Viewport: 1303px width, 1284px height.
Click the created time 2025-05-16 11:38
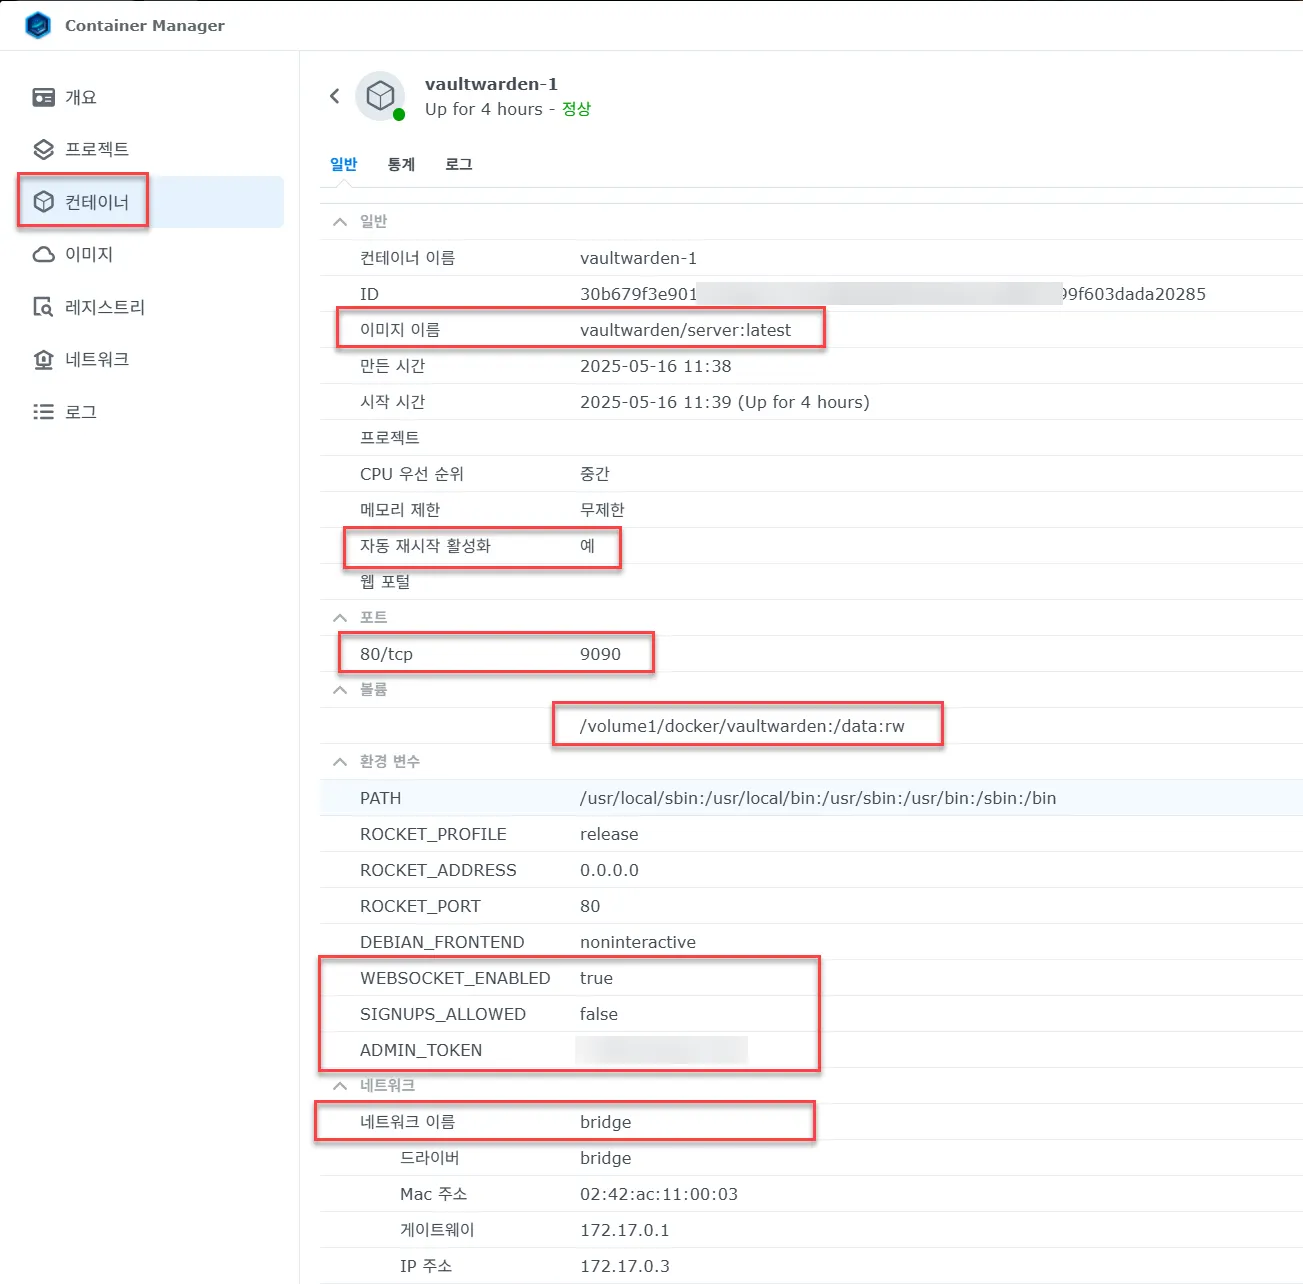655,366
